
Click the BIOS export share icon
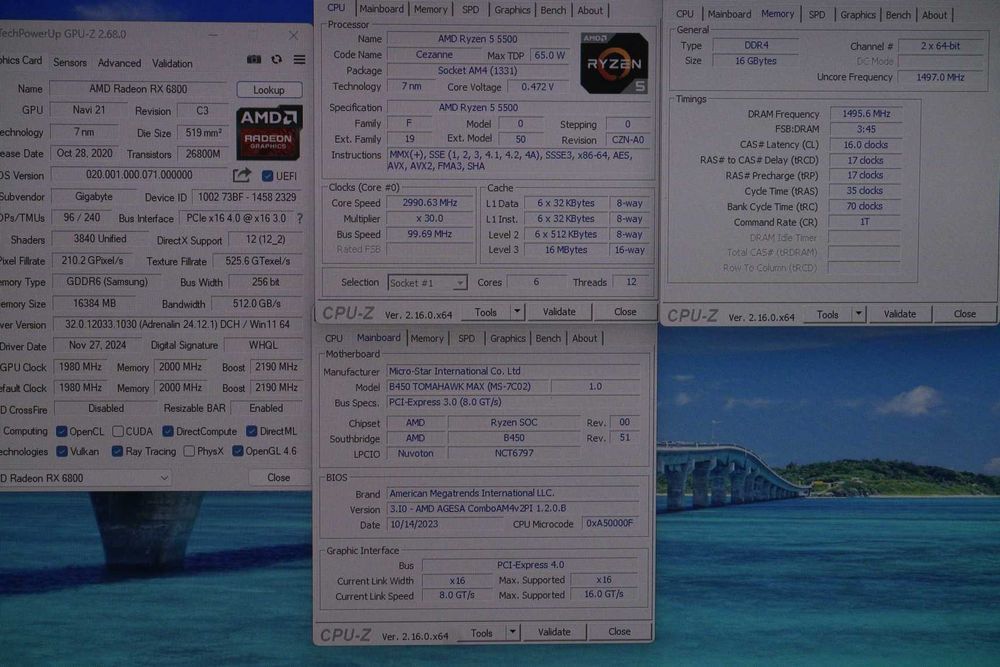click(242, 175)
